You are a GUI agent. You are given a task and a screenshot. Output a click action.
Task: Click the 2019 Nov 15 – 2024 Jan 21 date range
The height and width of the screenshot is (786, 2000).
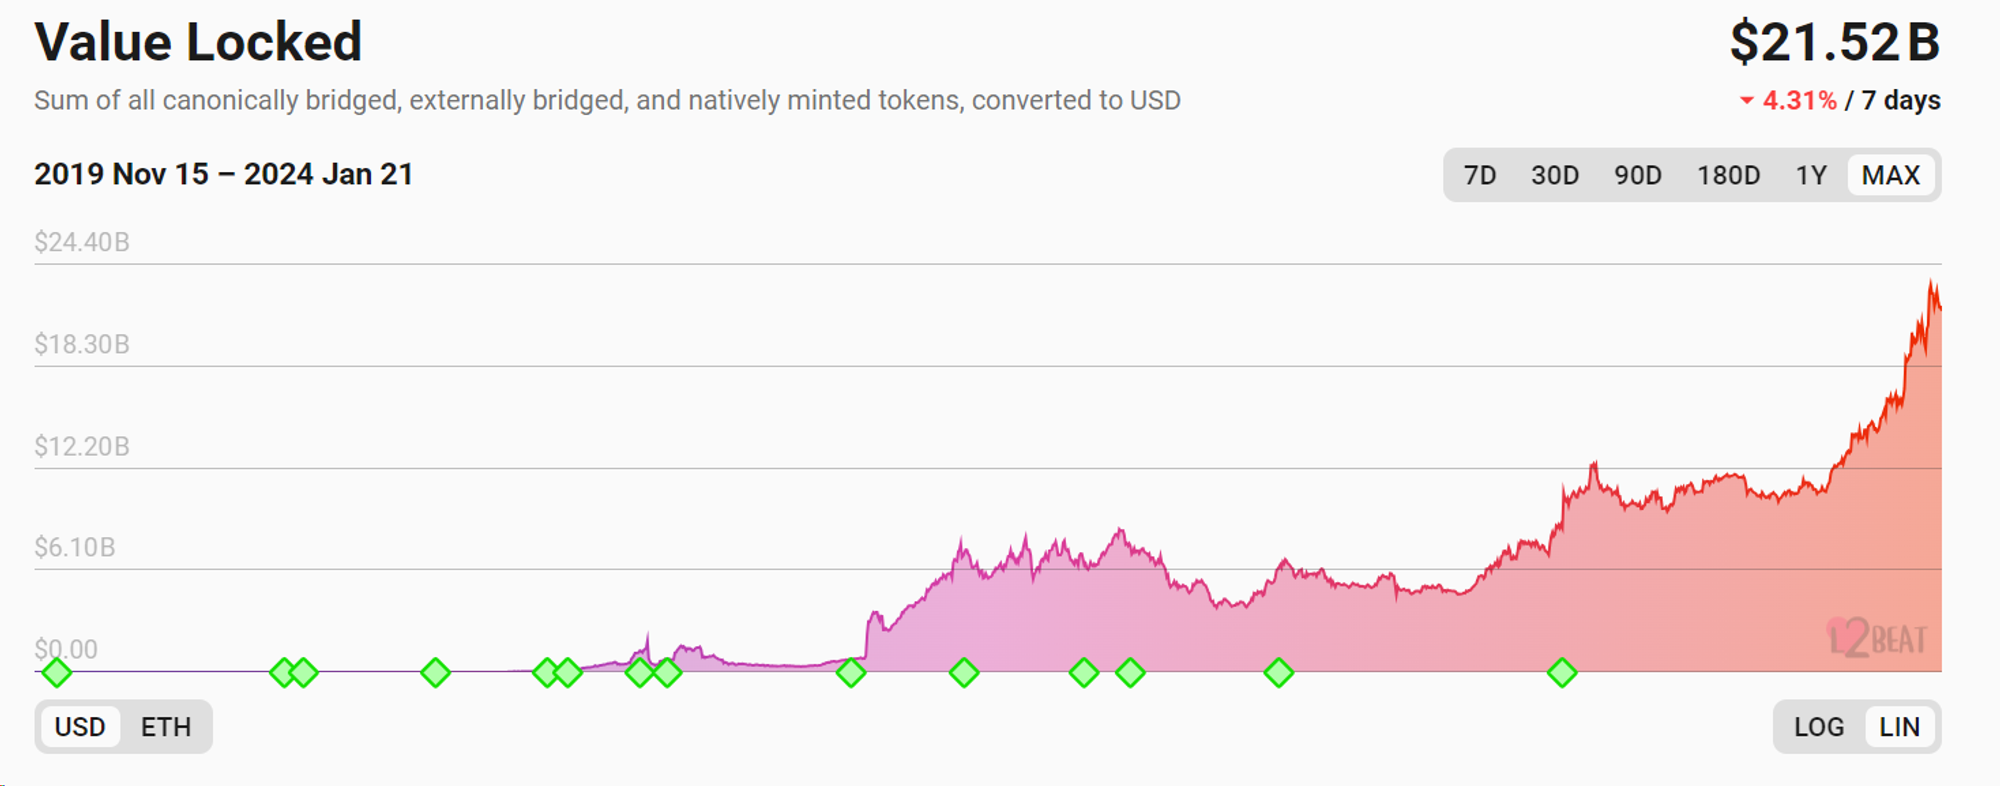pyautogui.click(x=224, y=174)
